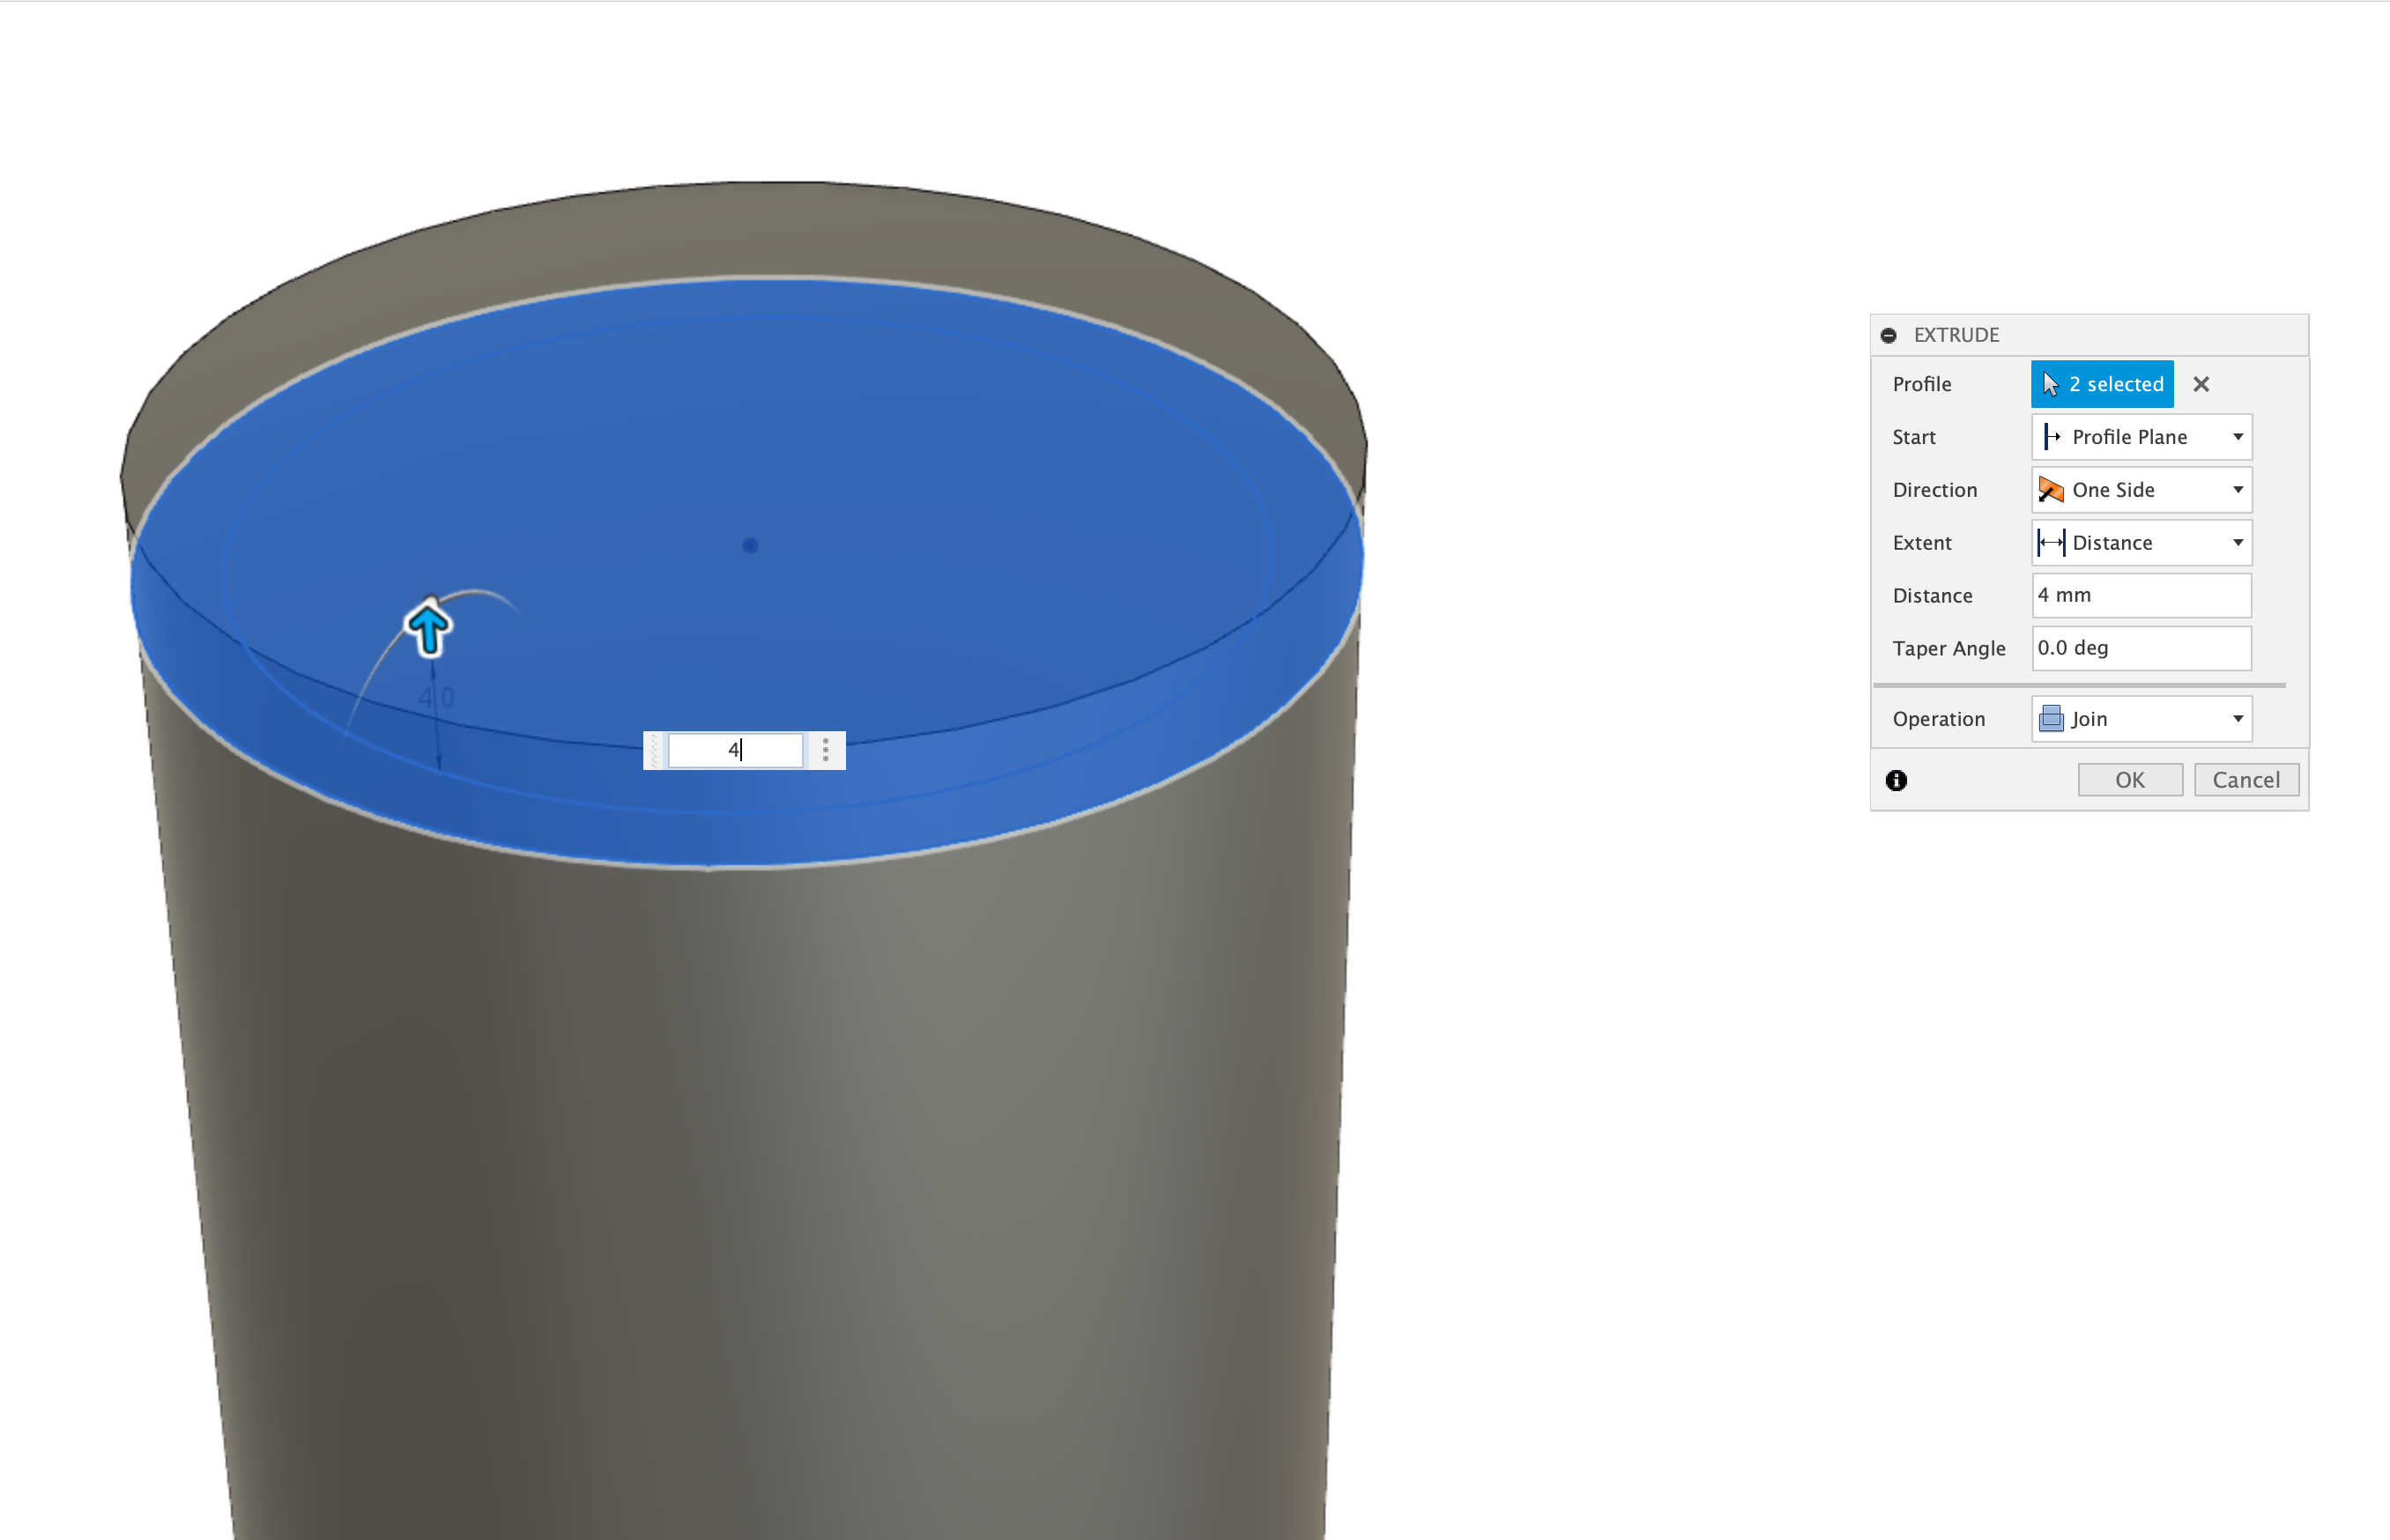Confirm extrude by clicking OK

pos(2130,779)
